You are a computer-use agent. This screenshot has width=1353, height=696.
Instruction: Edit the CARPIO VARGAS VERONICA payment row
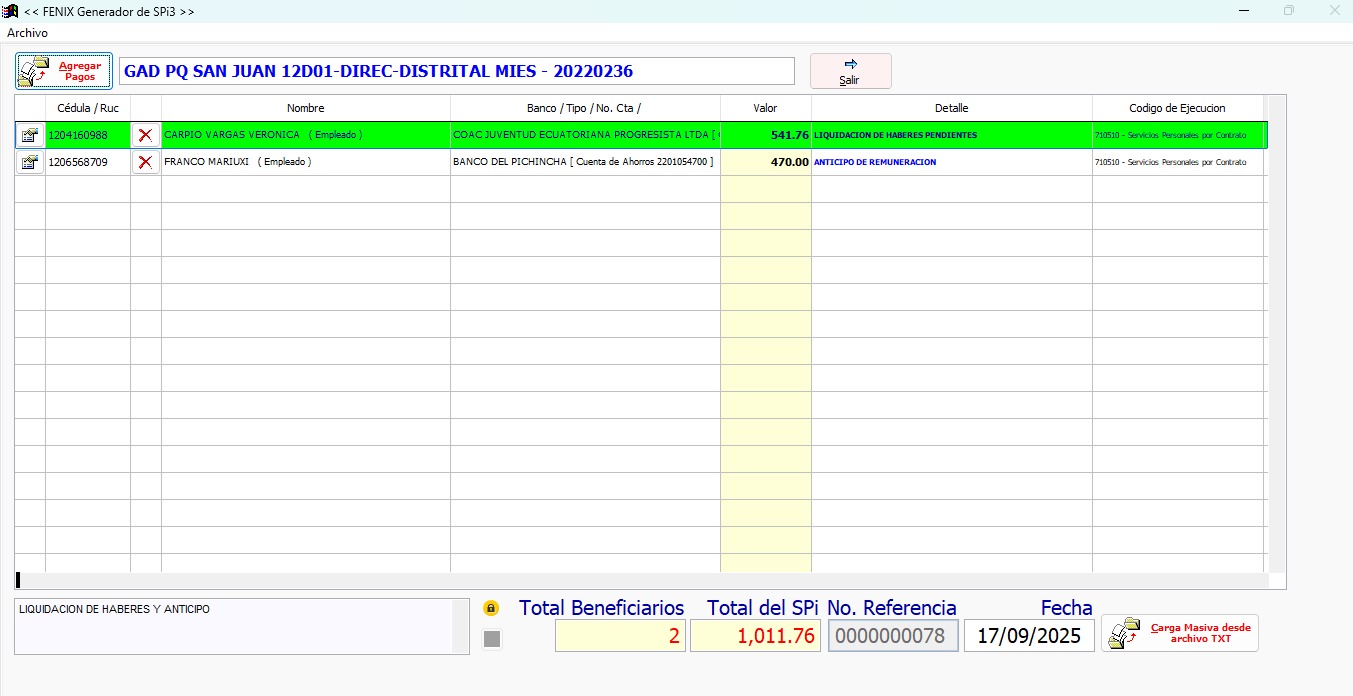[x=30, y=135]
